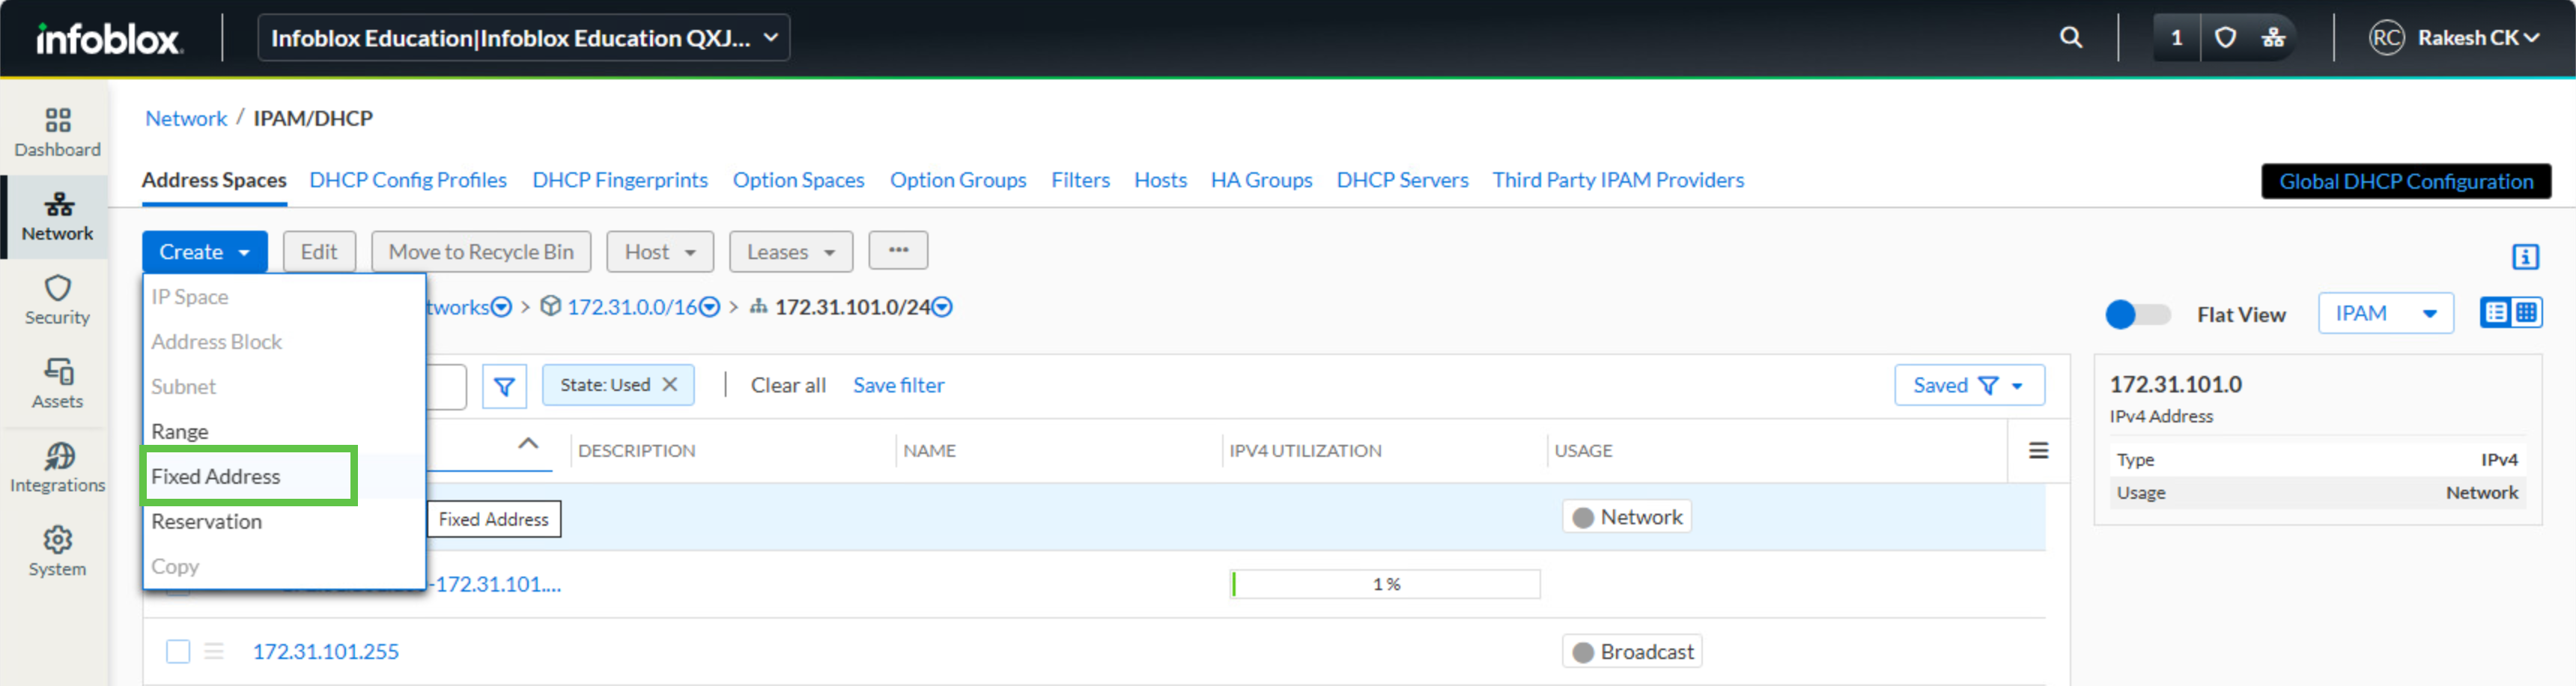Open the Rakesh CK user menu
2576x686 pixels.
(2478, 38)
